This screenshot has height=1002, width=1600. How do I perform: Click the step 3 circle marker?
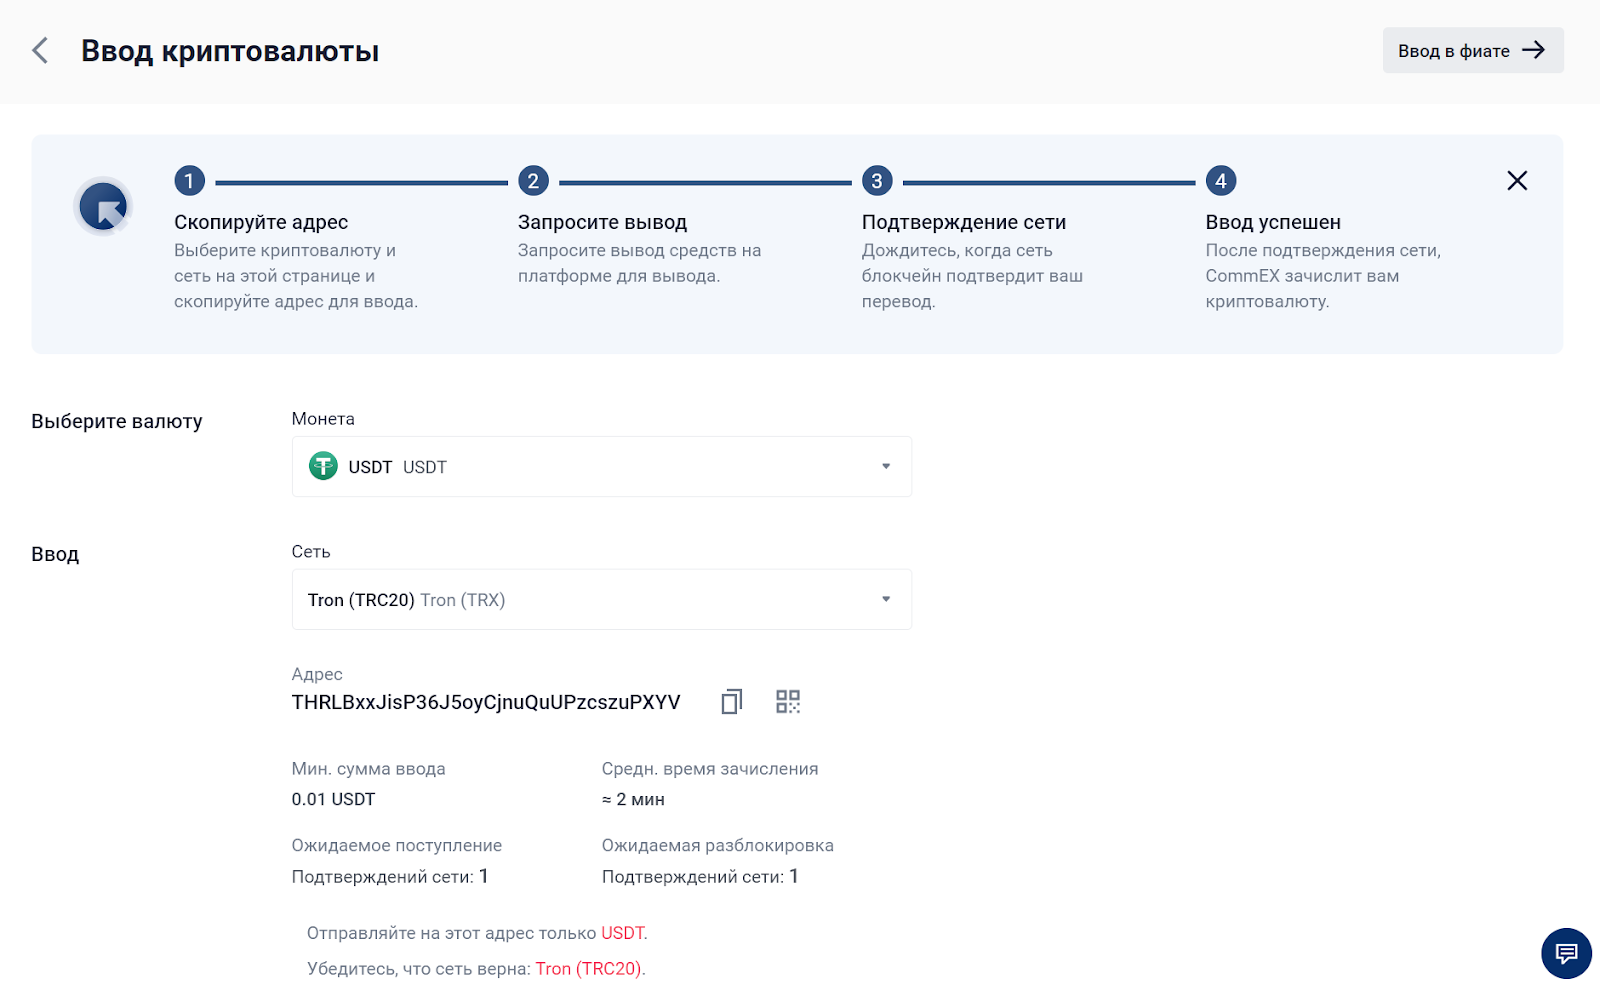click(x=877, y=181)
